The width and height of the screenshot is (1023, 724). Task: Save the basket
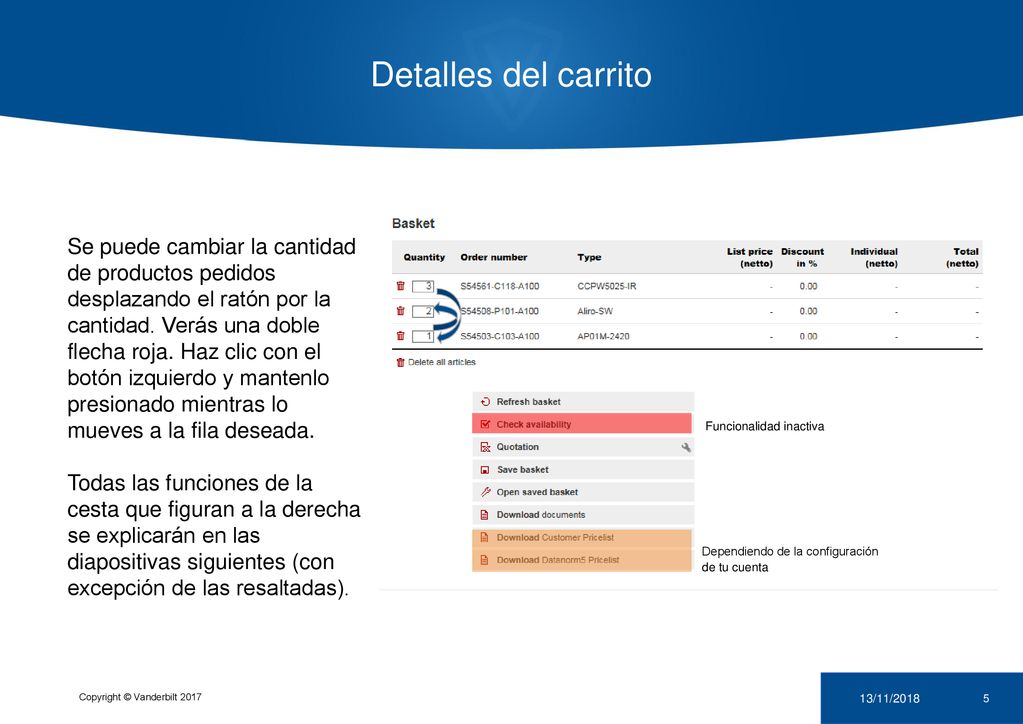tap(583, 470)
